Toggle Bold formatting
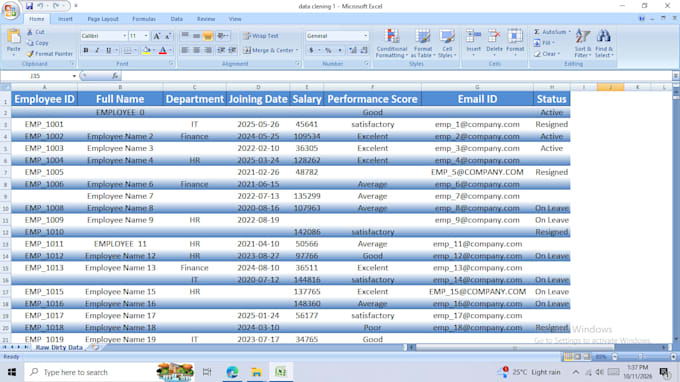Image resolution: width=680 pixels, height=382 pixels. pos(86,50)
